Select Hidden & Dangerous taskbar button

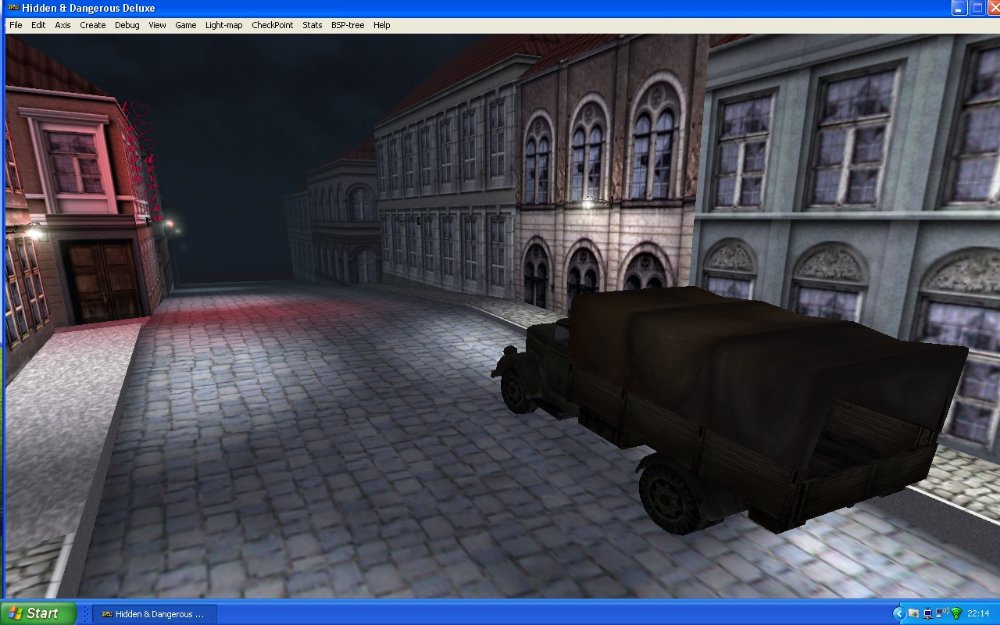point(154,613)
